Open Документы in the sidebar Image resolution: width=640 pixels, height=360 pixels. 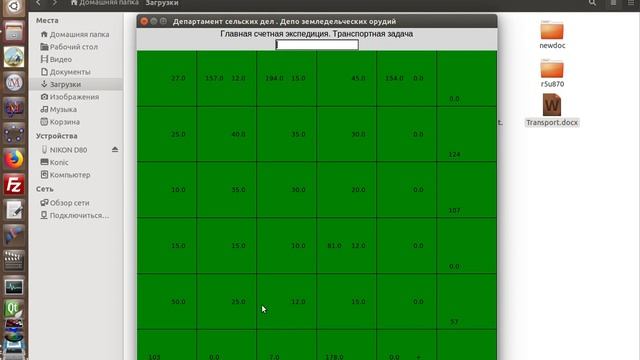pyautogui.click(x=76, y=72)
